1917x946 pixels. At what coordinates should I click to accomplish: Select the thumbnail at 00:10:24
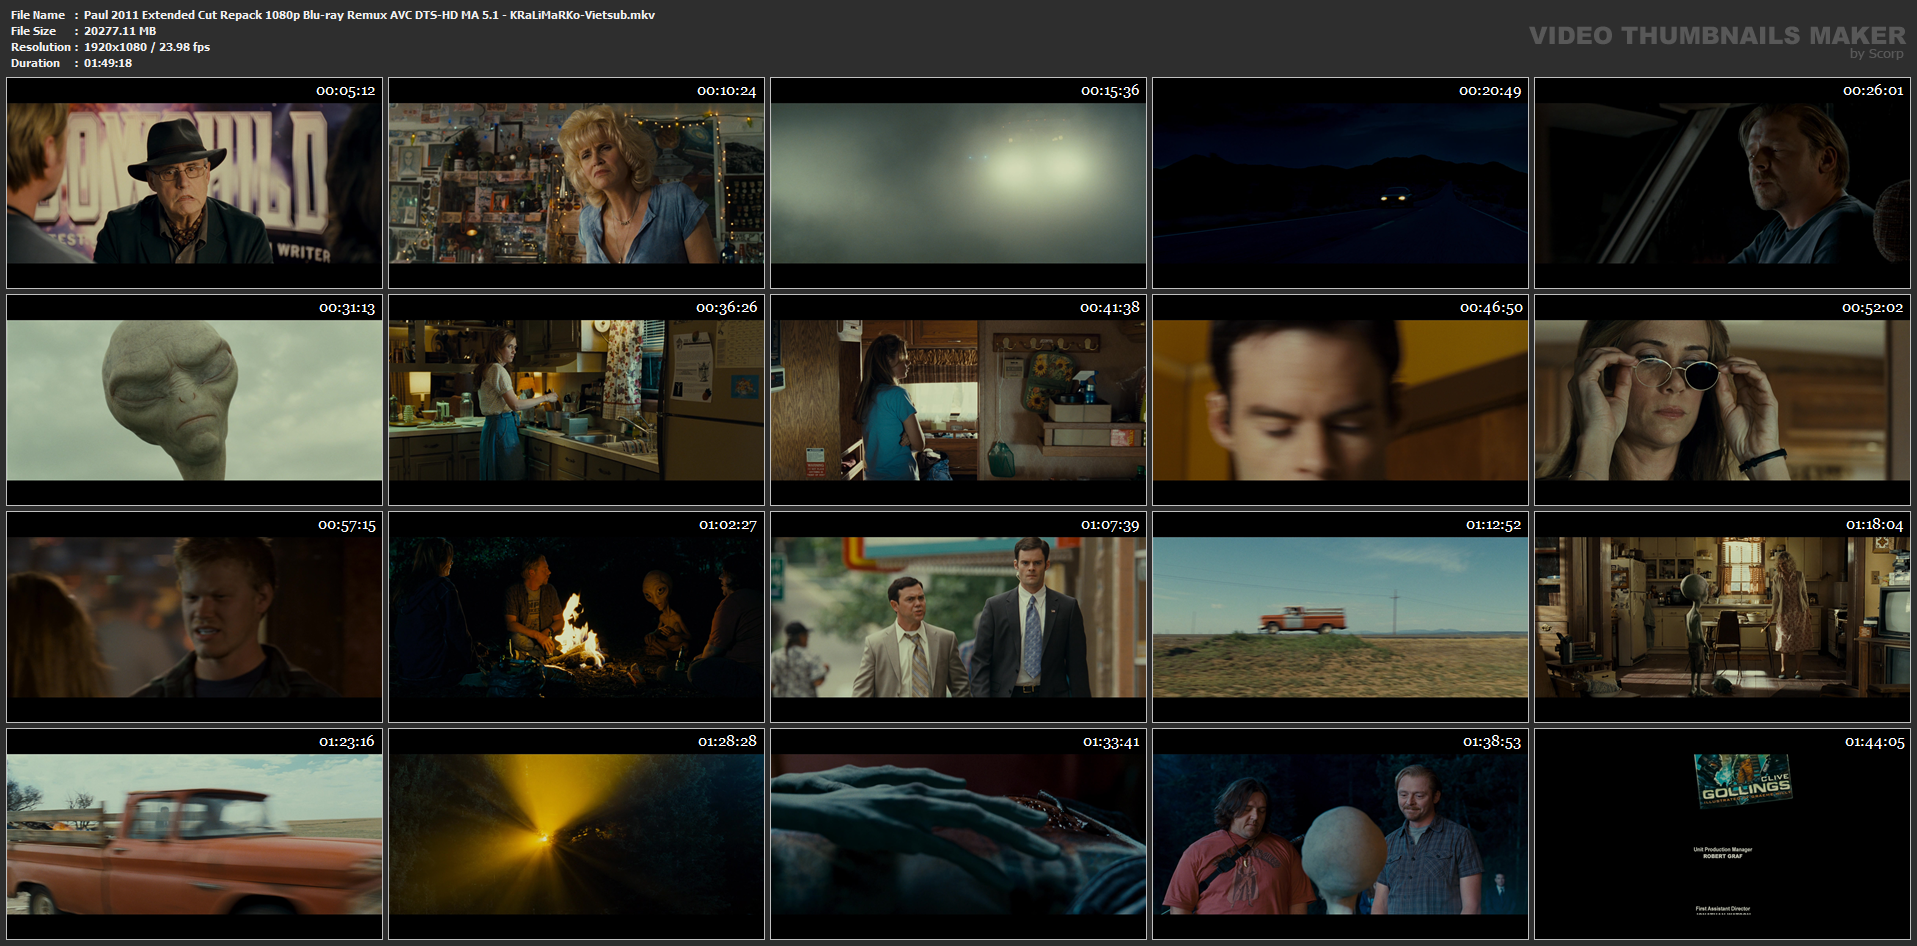(576, 183)
